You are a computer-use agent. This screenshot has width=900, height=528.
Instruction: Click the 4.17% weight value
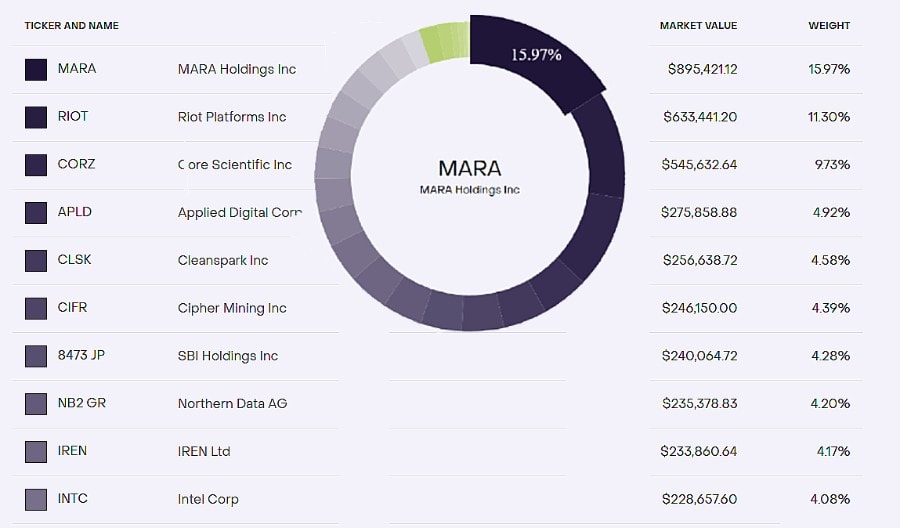[x=833, y=452]
